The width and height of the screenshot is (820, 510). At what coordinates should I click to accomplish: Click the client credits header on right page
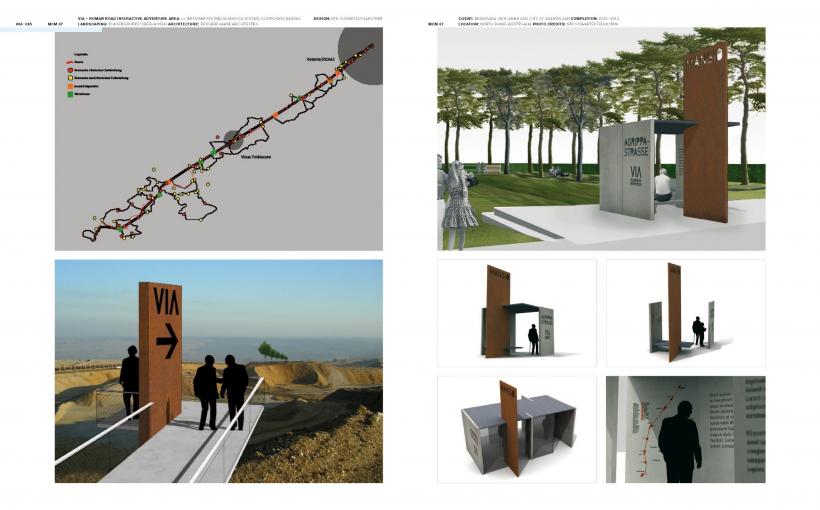[x=560, y=18]
